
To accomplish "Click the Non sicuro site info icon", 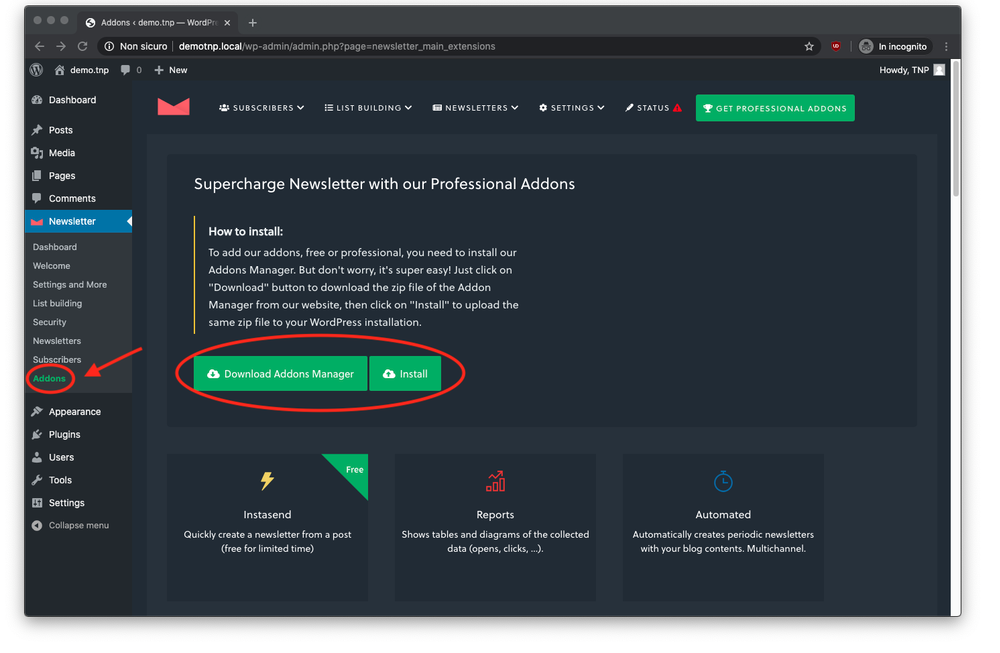I will tap(109, 47).
